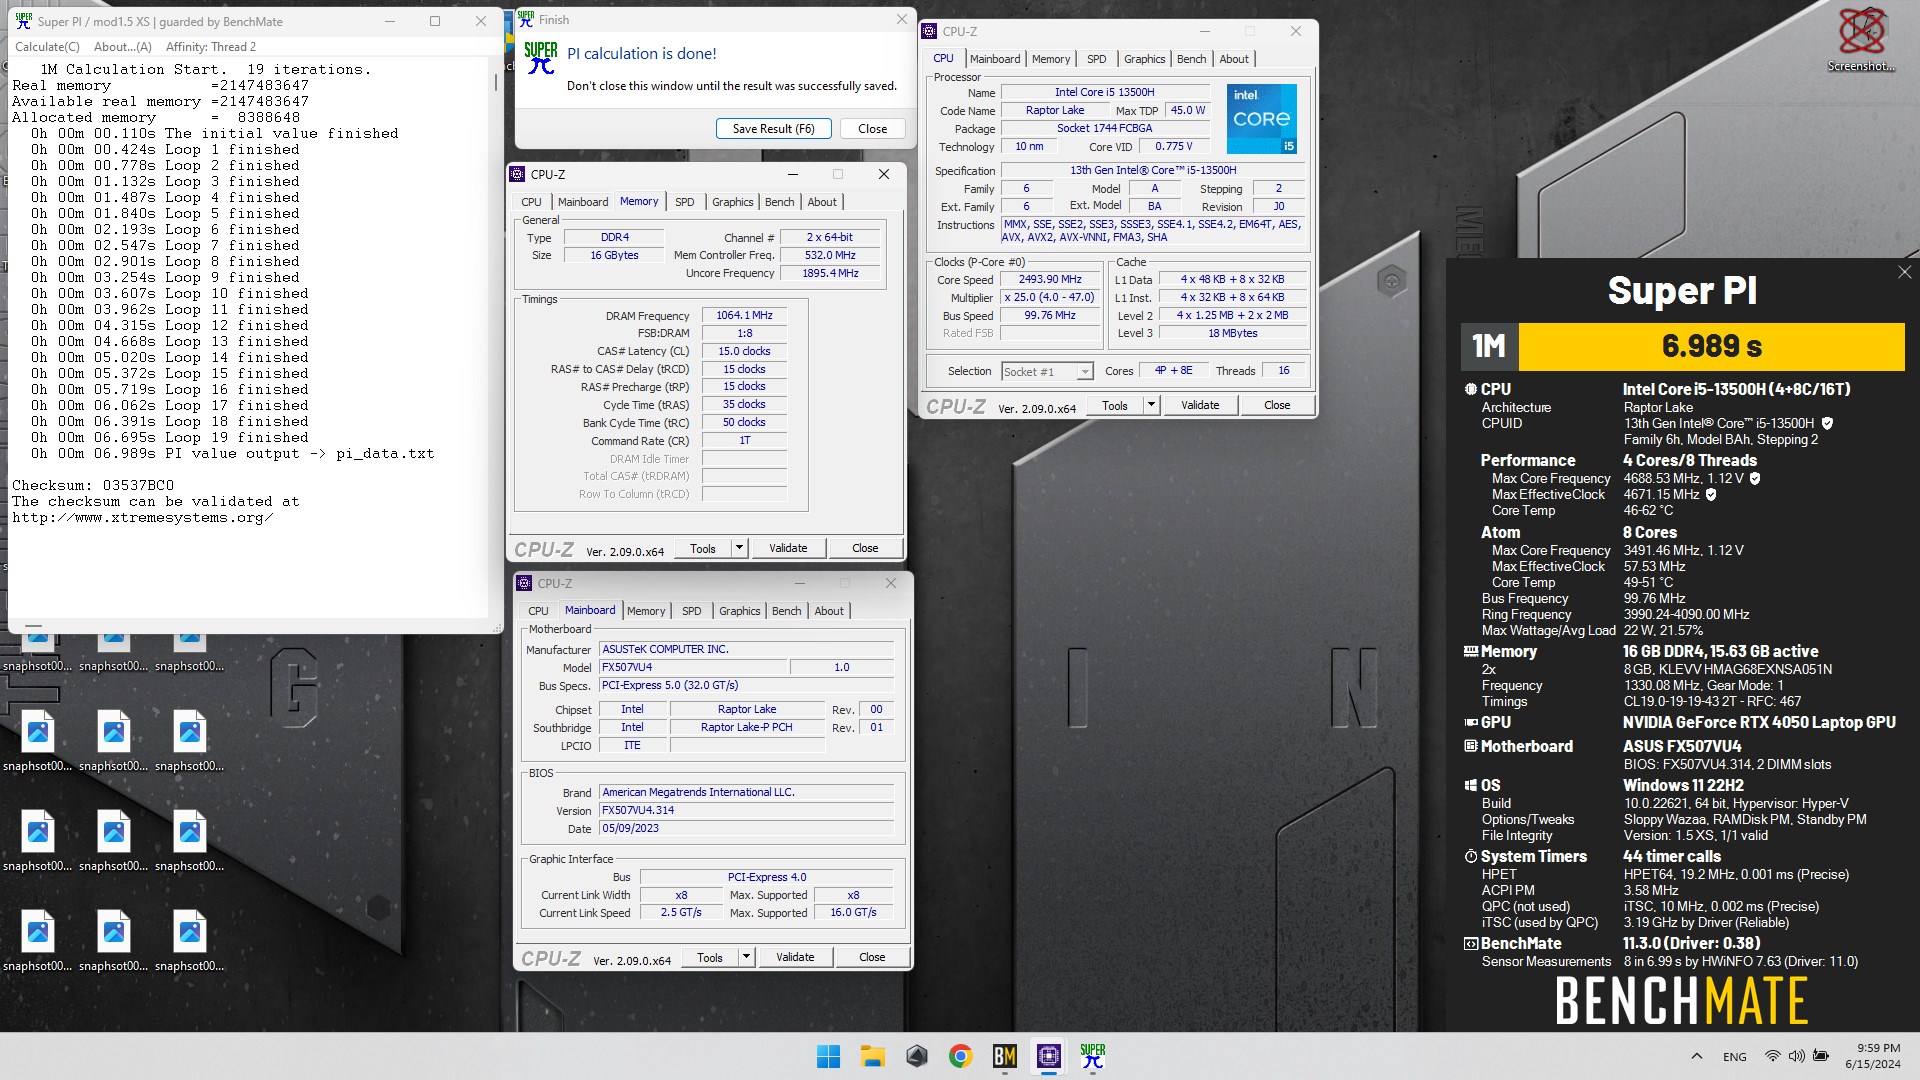Switch to the Memory tab in CPU-Z processor window
This screenshot has width=1920, height=1080.
point(1051,59)
